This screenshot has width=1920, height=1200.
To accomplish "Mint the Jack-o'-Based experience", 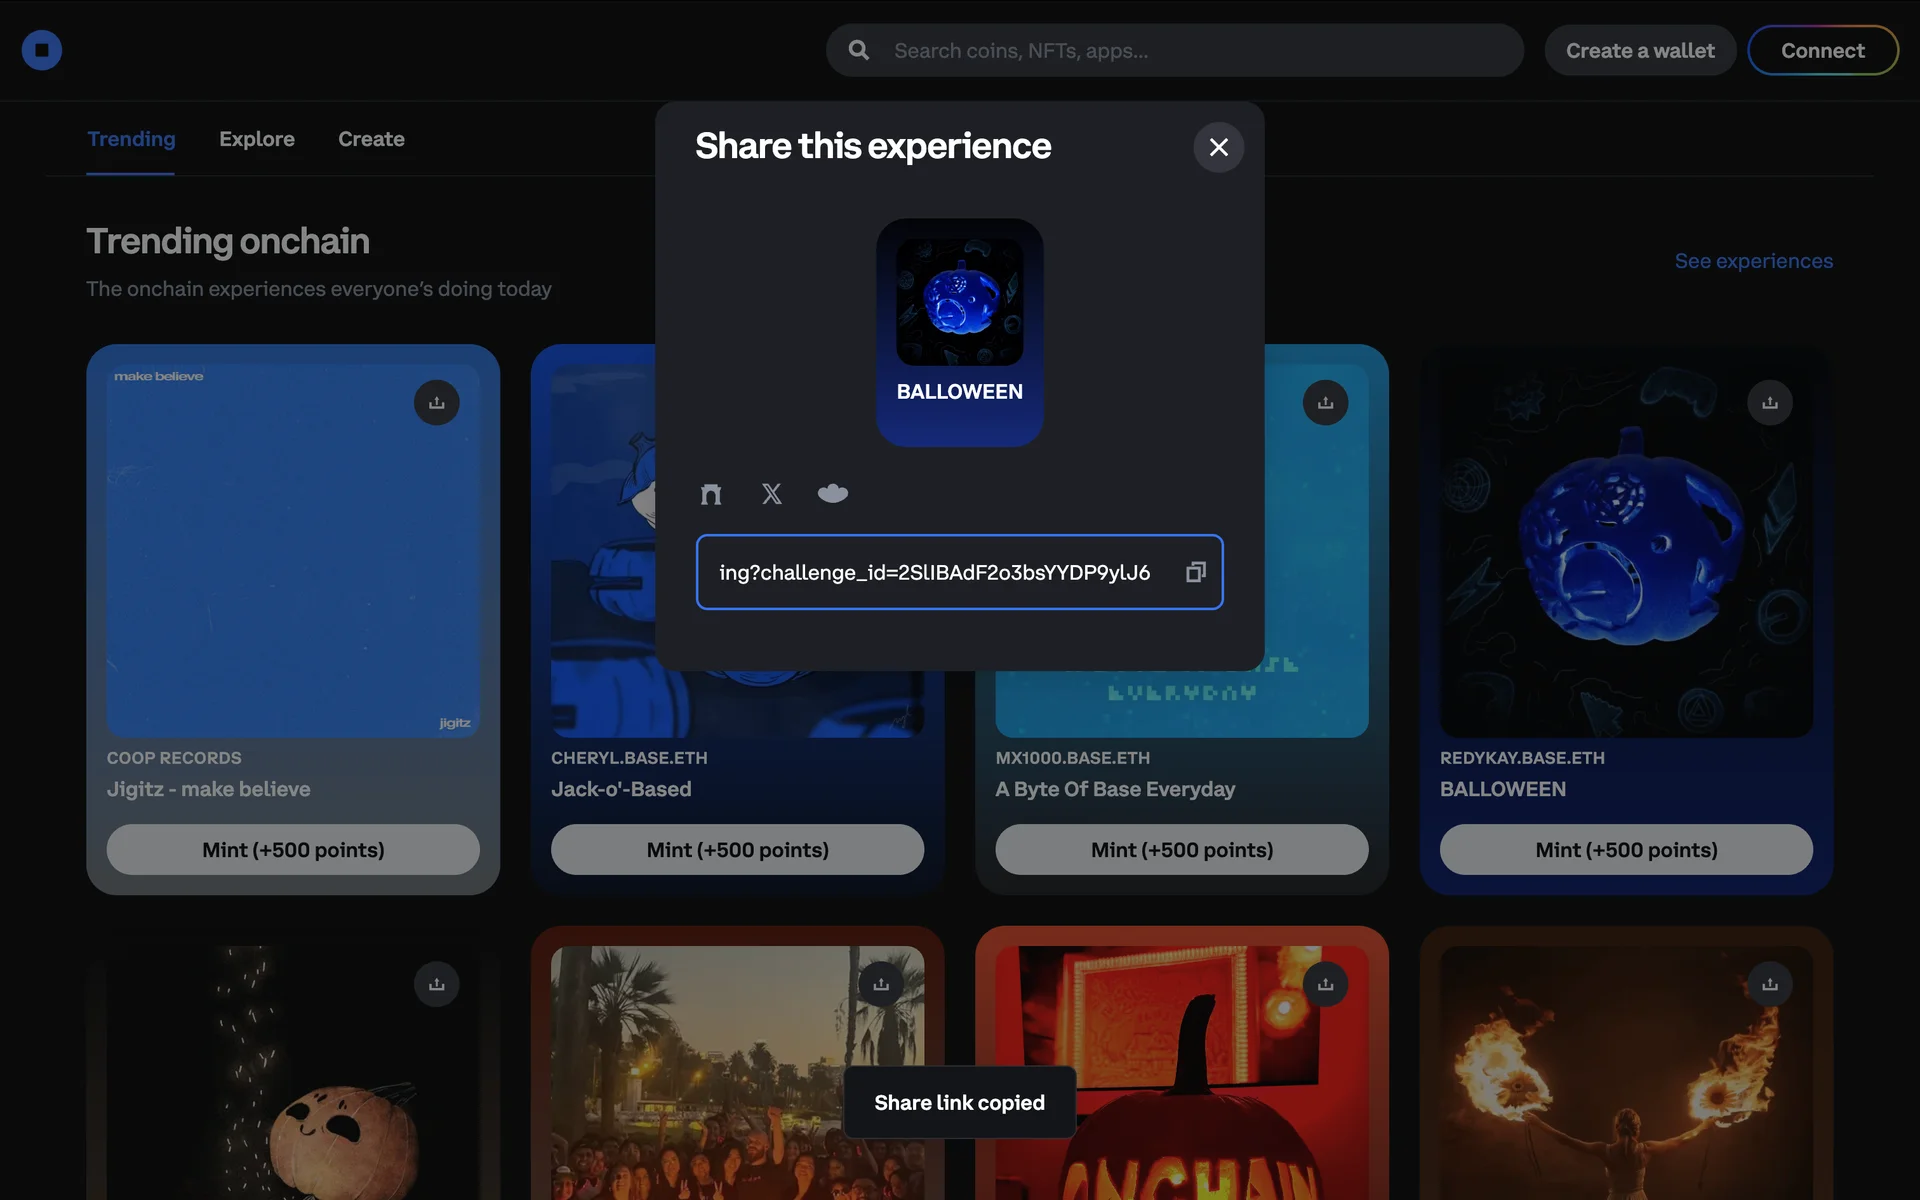I will coord(737,850).
